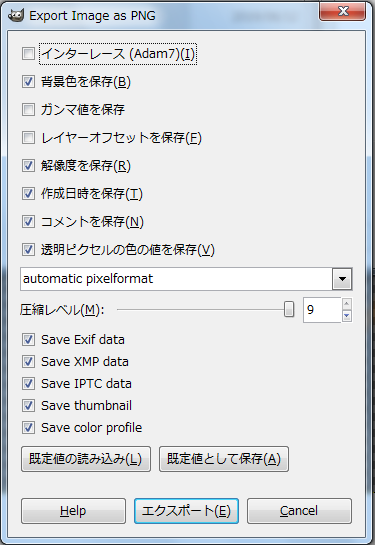Uncheck the 解像度を保存 checkbox

(28, 165)
